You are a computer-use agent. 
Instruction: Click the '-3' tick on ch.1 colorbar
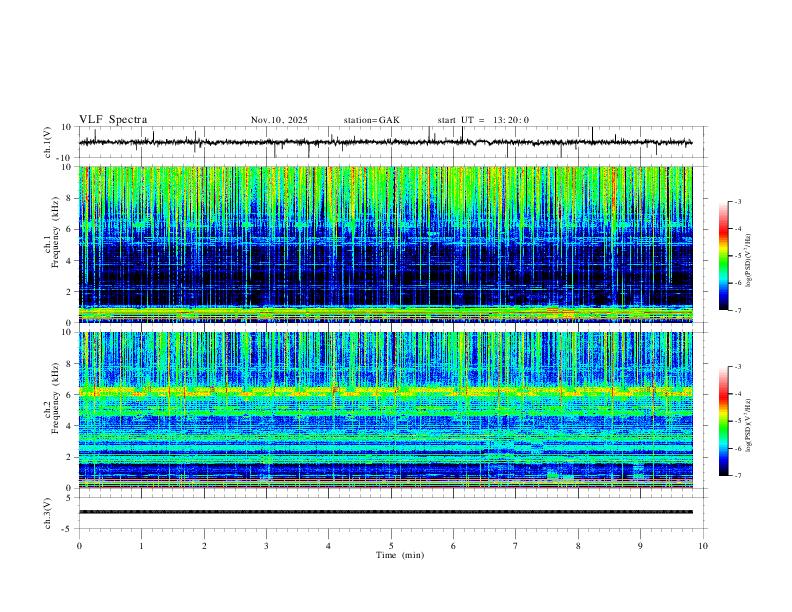pos(737,201)
